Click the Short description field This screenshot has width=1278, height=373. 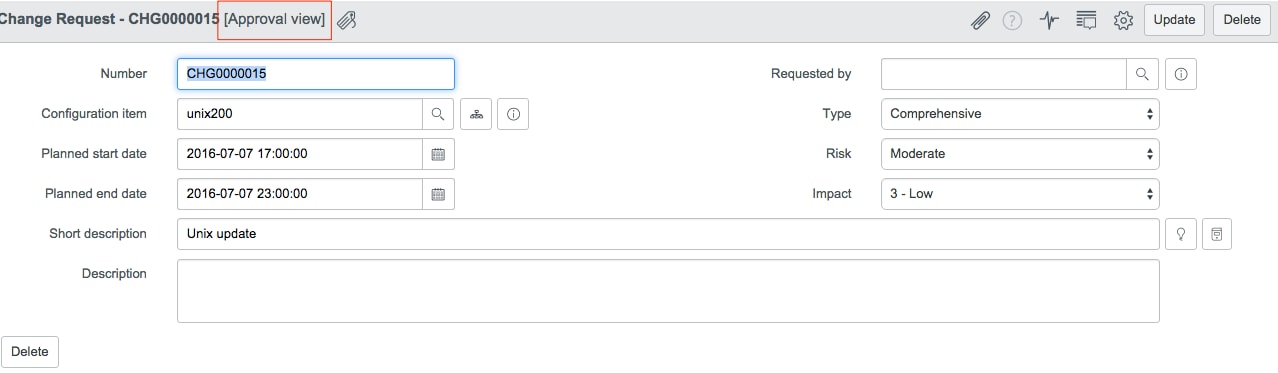click(668, 234)
